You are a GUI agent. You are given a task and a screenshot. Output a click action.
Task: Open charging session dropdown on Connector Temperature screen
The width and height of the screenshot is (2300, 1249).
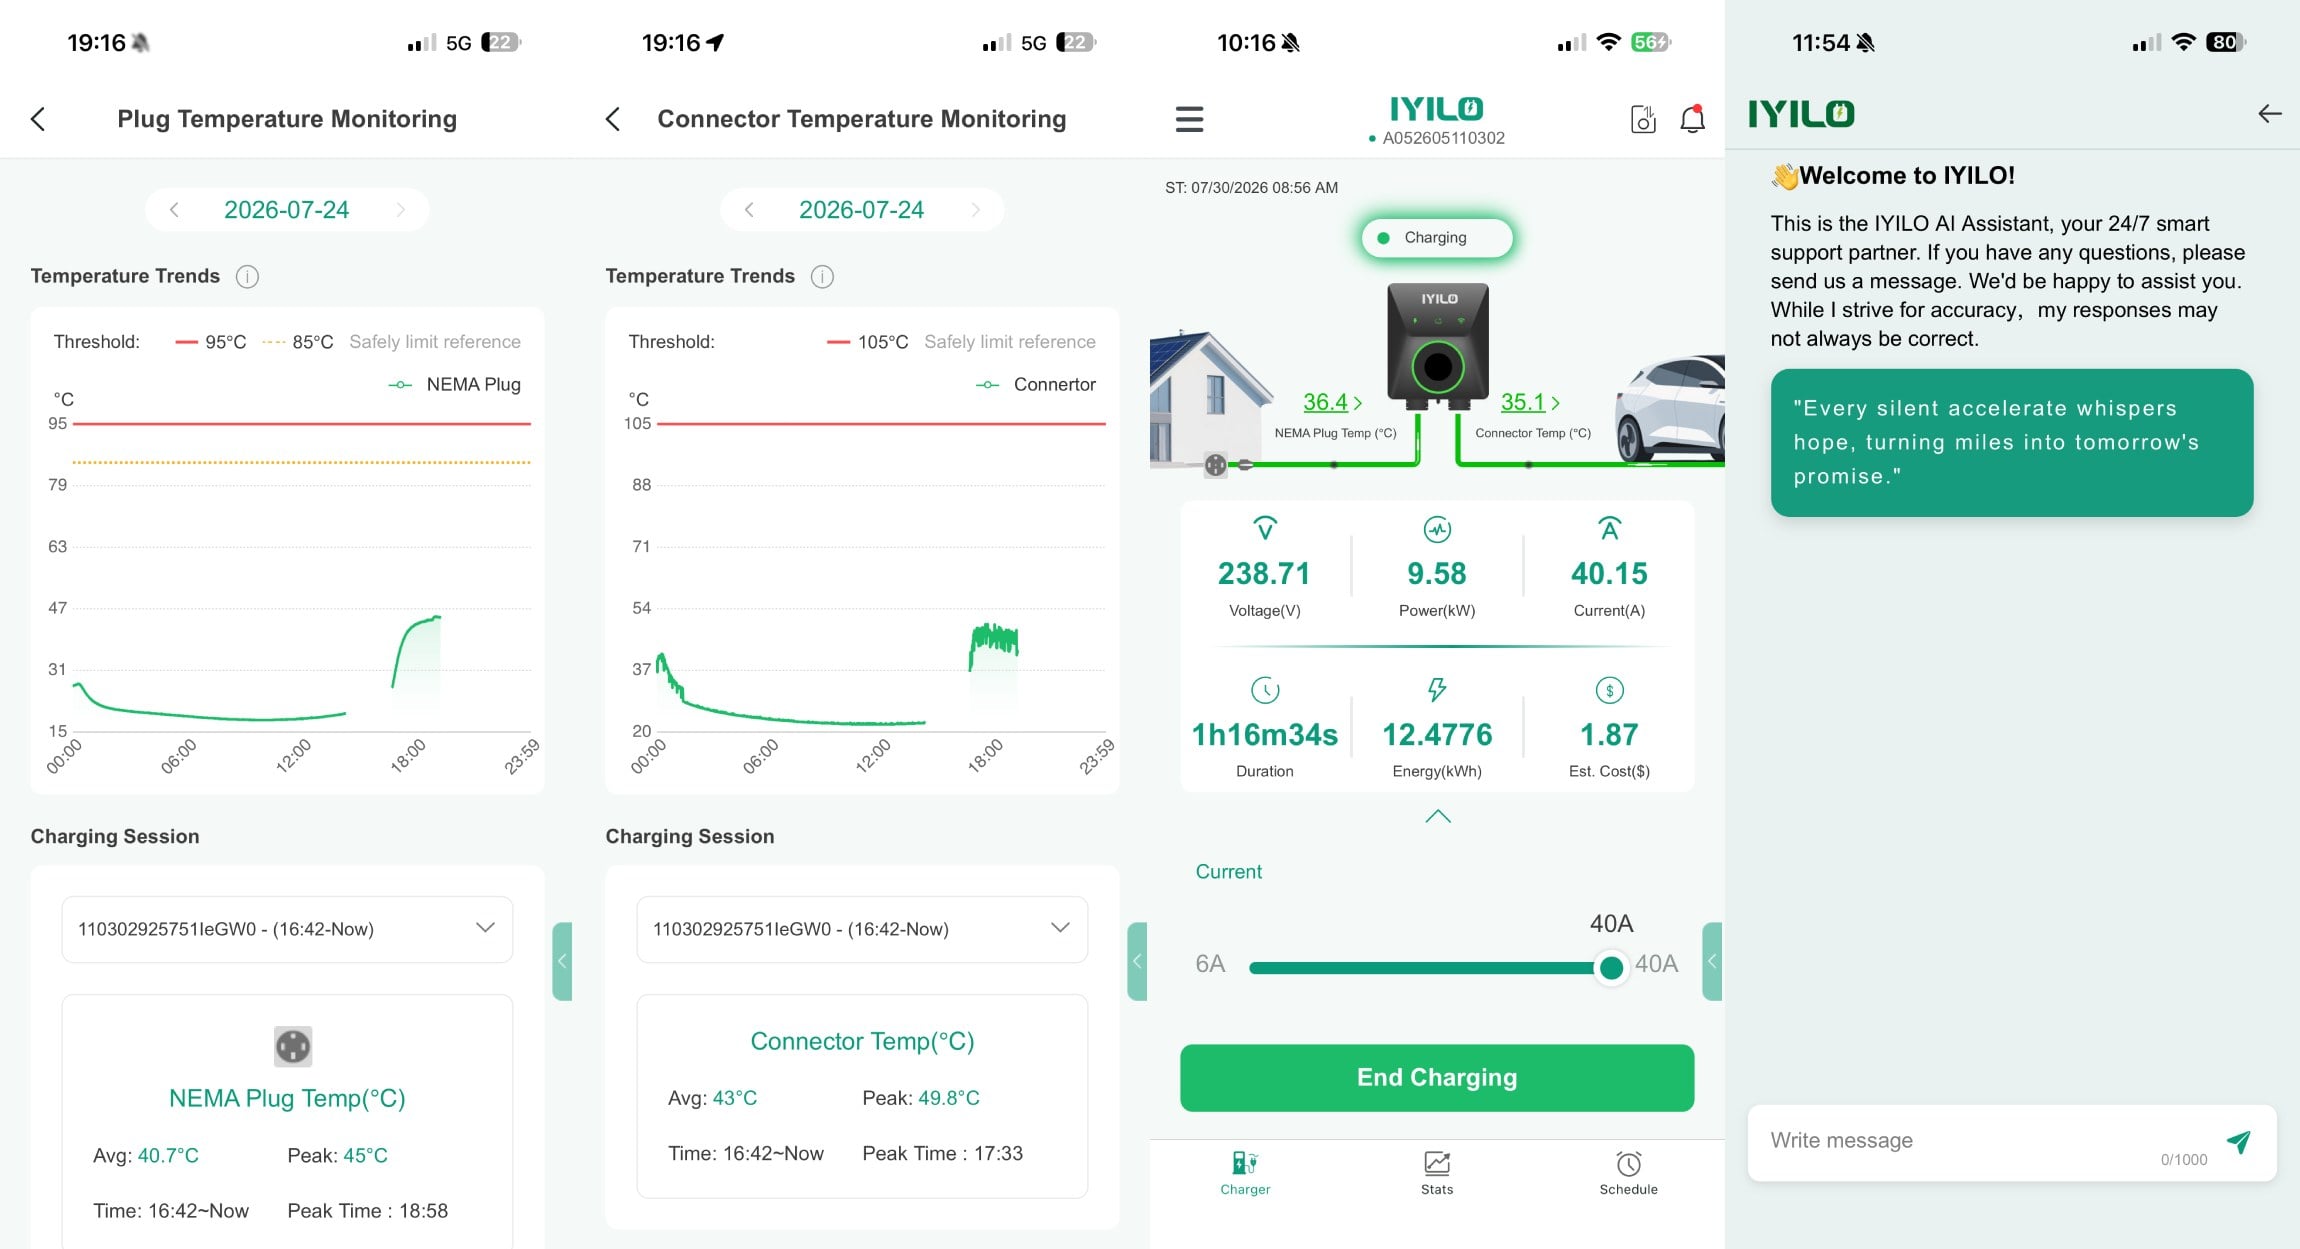(862, 929)
